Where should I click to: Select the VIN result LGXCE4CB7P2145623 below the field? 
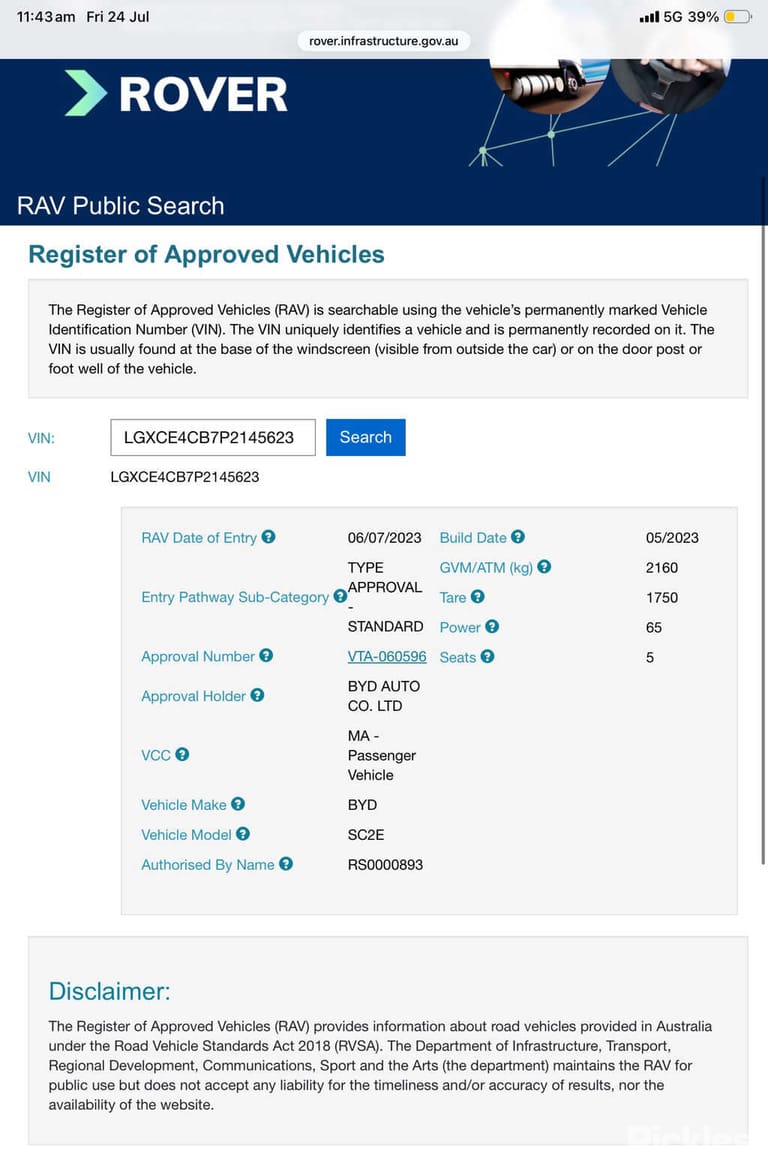(x=185, y=476)
